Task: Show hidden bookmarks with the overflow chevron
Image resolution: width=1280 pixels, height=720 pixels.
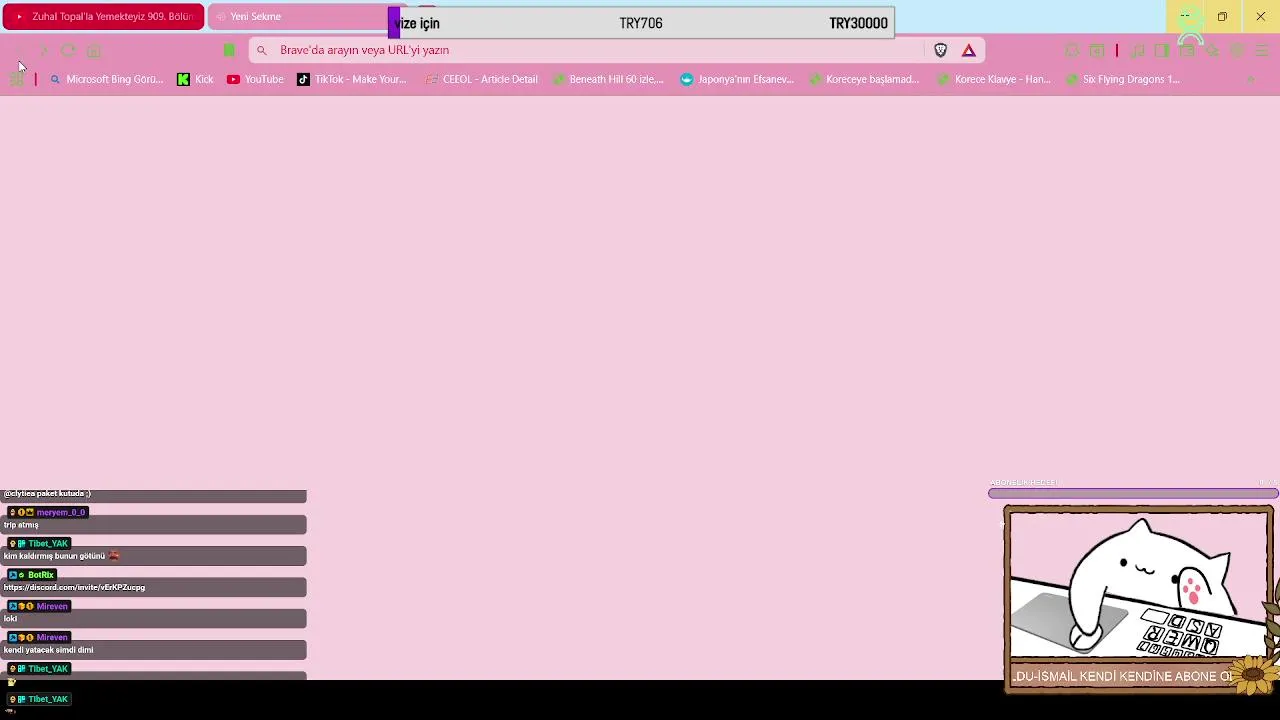Action: tap(1251, 79)
